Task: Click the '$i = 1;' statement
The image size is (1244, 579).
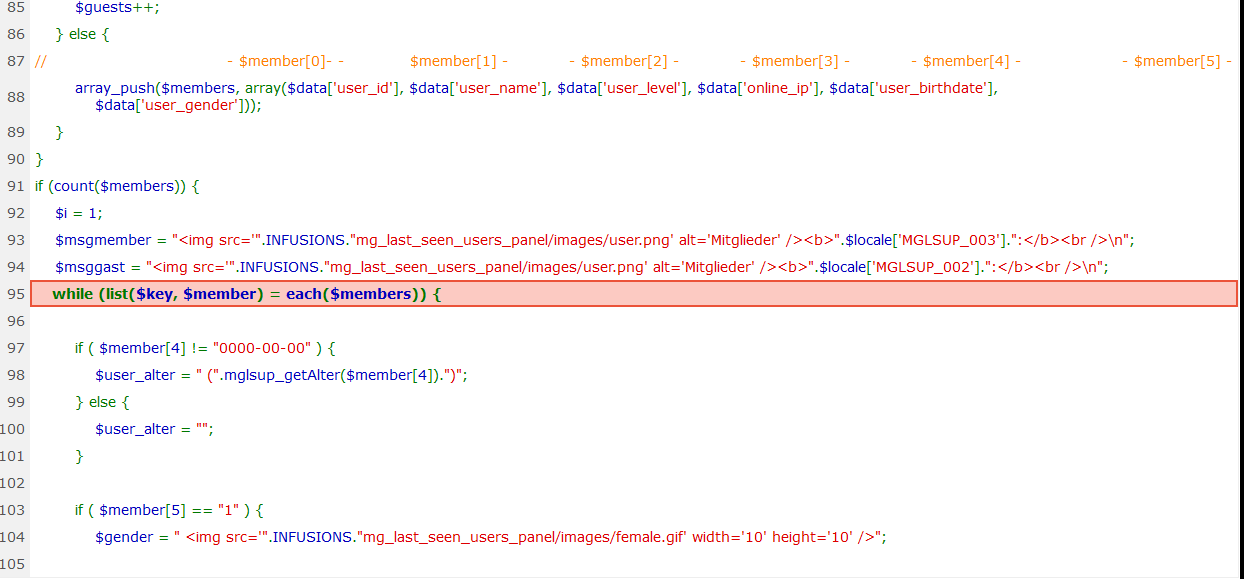Action: 79,213
